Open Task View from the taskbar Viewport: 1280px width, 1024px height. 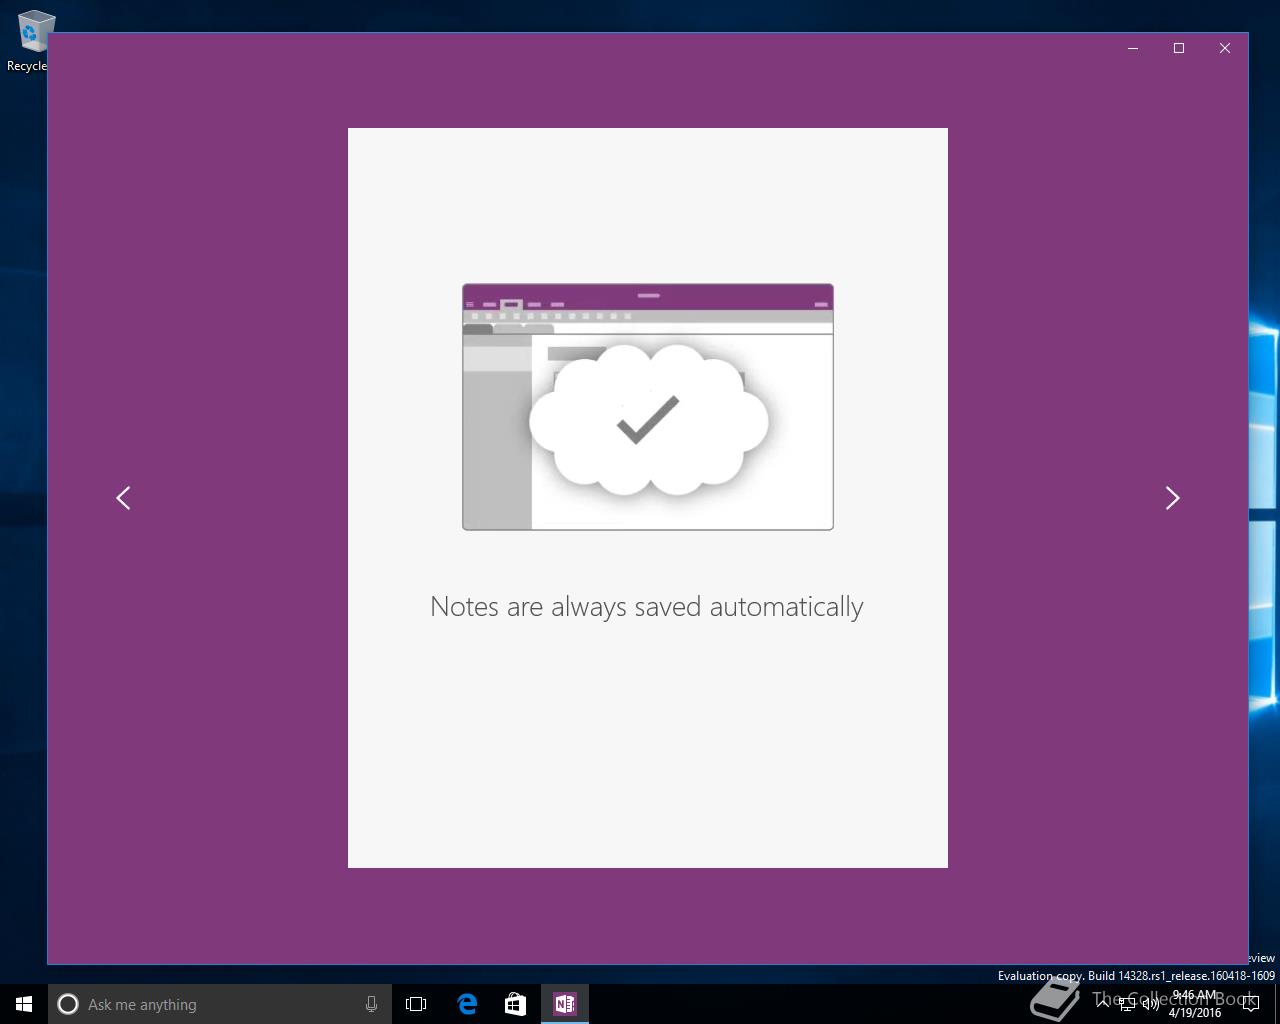tap(416, 1004)
